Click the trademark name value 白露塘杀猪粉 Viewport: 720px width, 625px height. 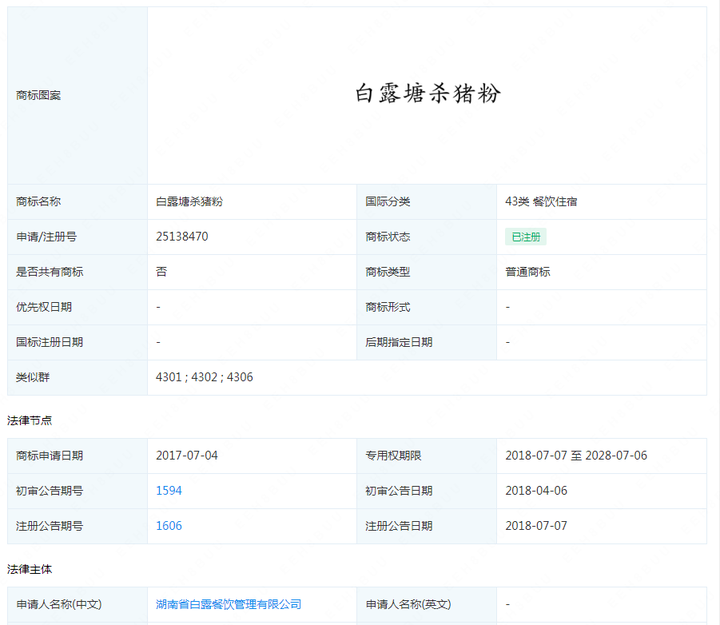[x=189, y=202]
